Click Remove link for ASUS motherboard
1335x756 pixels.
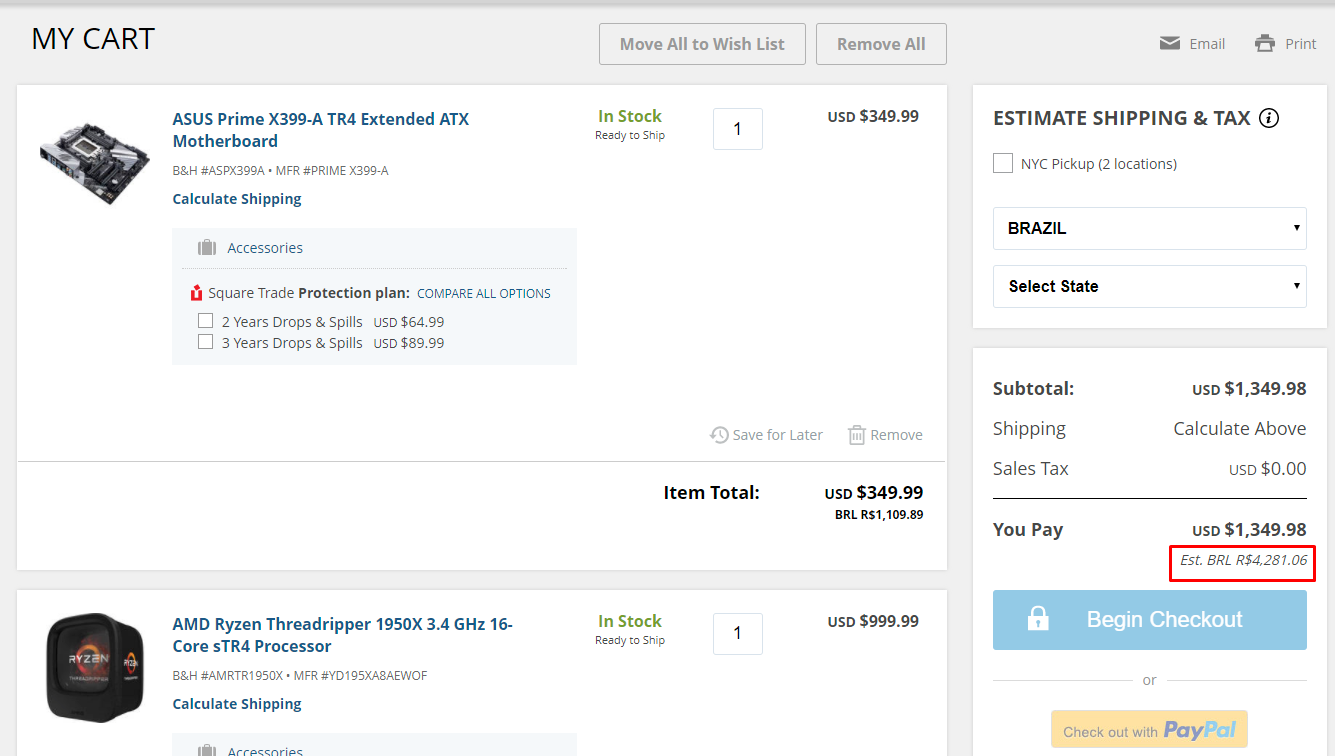tap(896, 435)
